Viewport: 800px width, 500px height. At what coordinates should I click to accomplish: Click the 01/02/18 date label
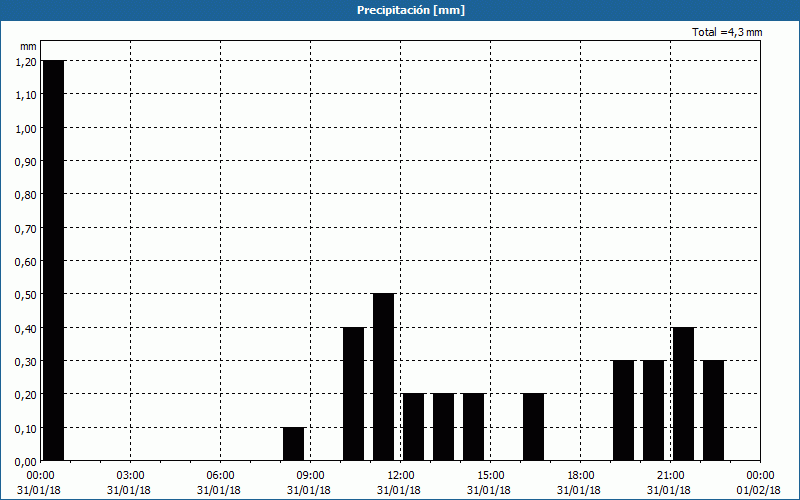point(758,490)
